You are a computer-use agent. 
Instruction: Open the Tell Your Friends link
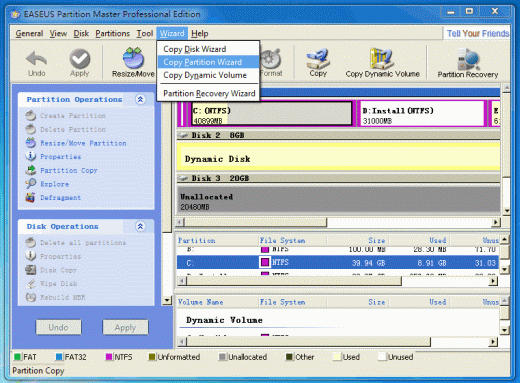[x=478, y=33]
